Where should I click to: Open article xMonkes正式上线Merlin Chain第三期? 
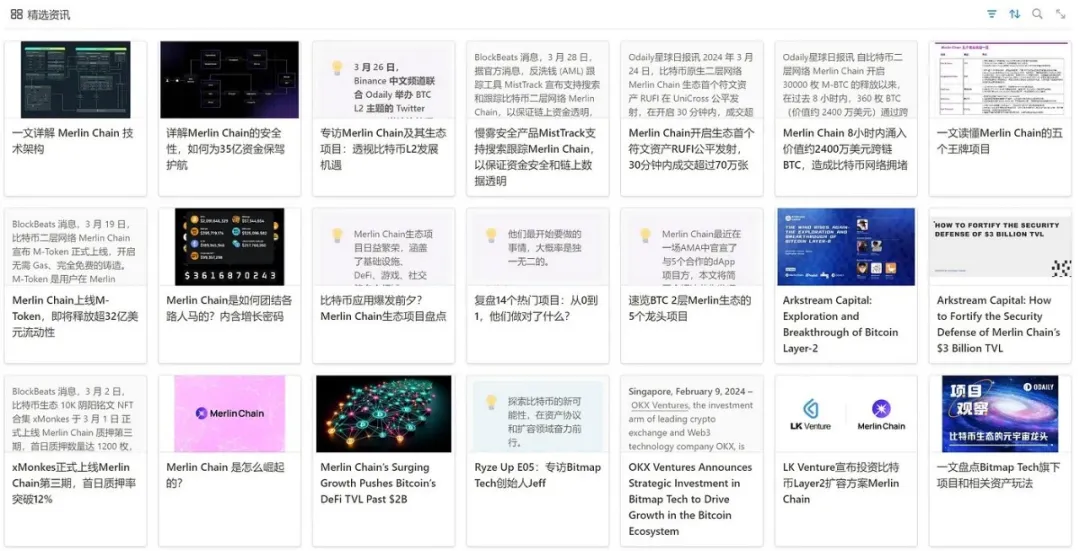pyautogui.click(x=74, y=483)
